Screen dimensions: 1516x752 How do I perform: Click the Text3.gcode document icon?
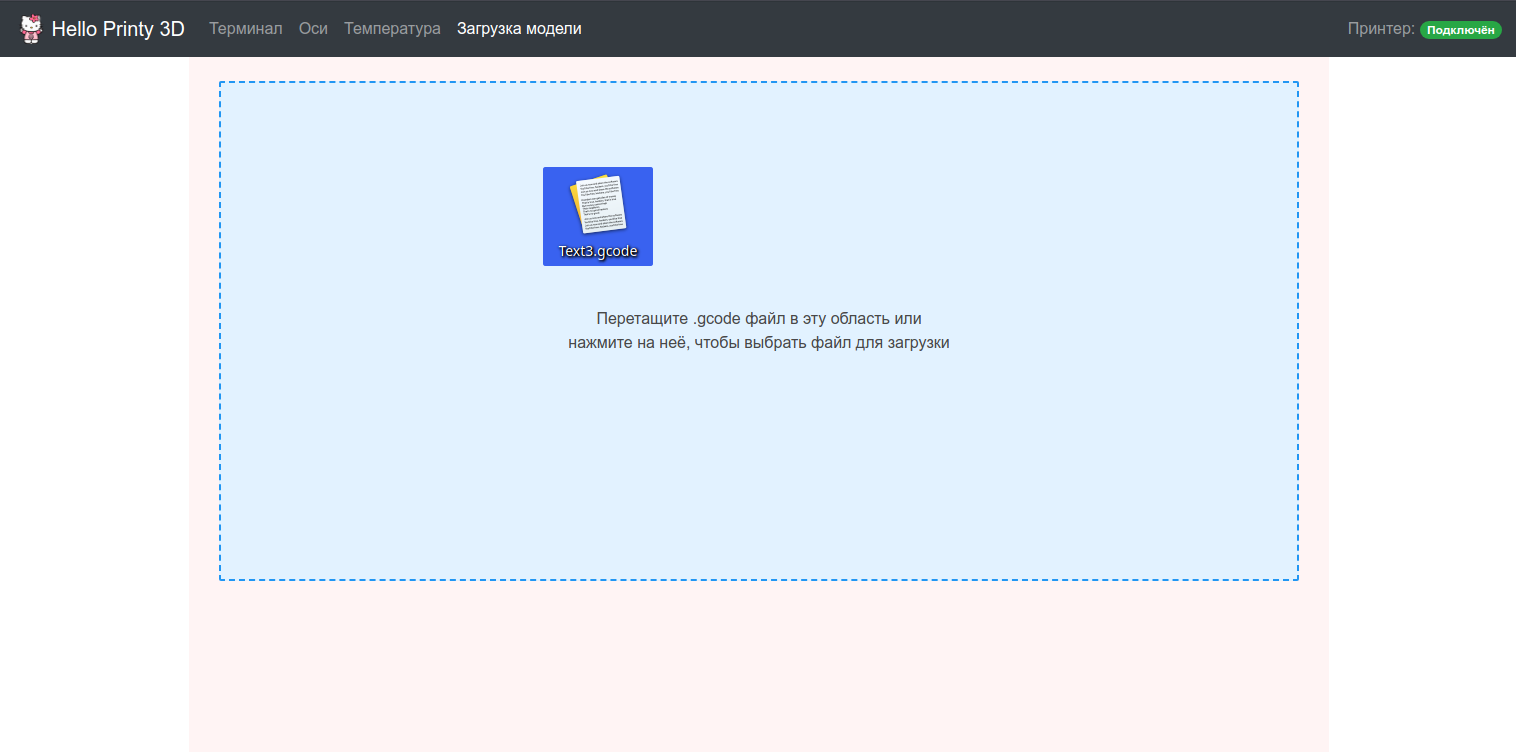coord(598,204)
